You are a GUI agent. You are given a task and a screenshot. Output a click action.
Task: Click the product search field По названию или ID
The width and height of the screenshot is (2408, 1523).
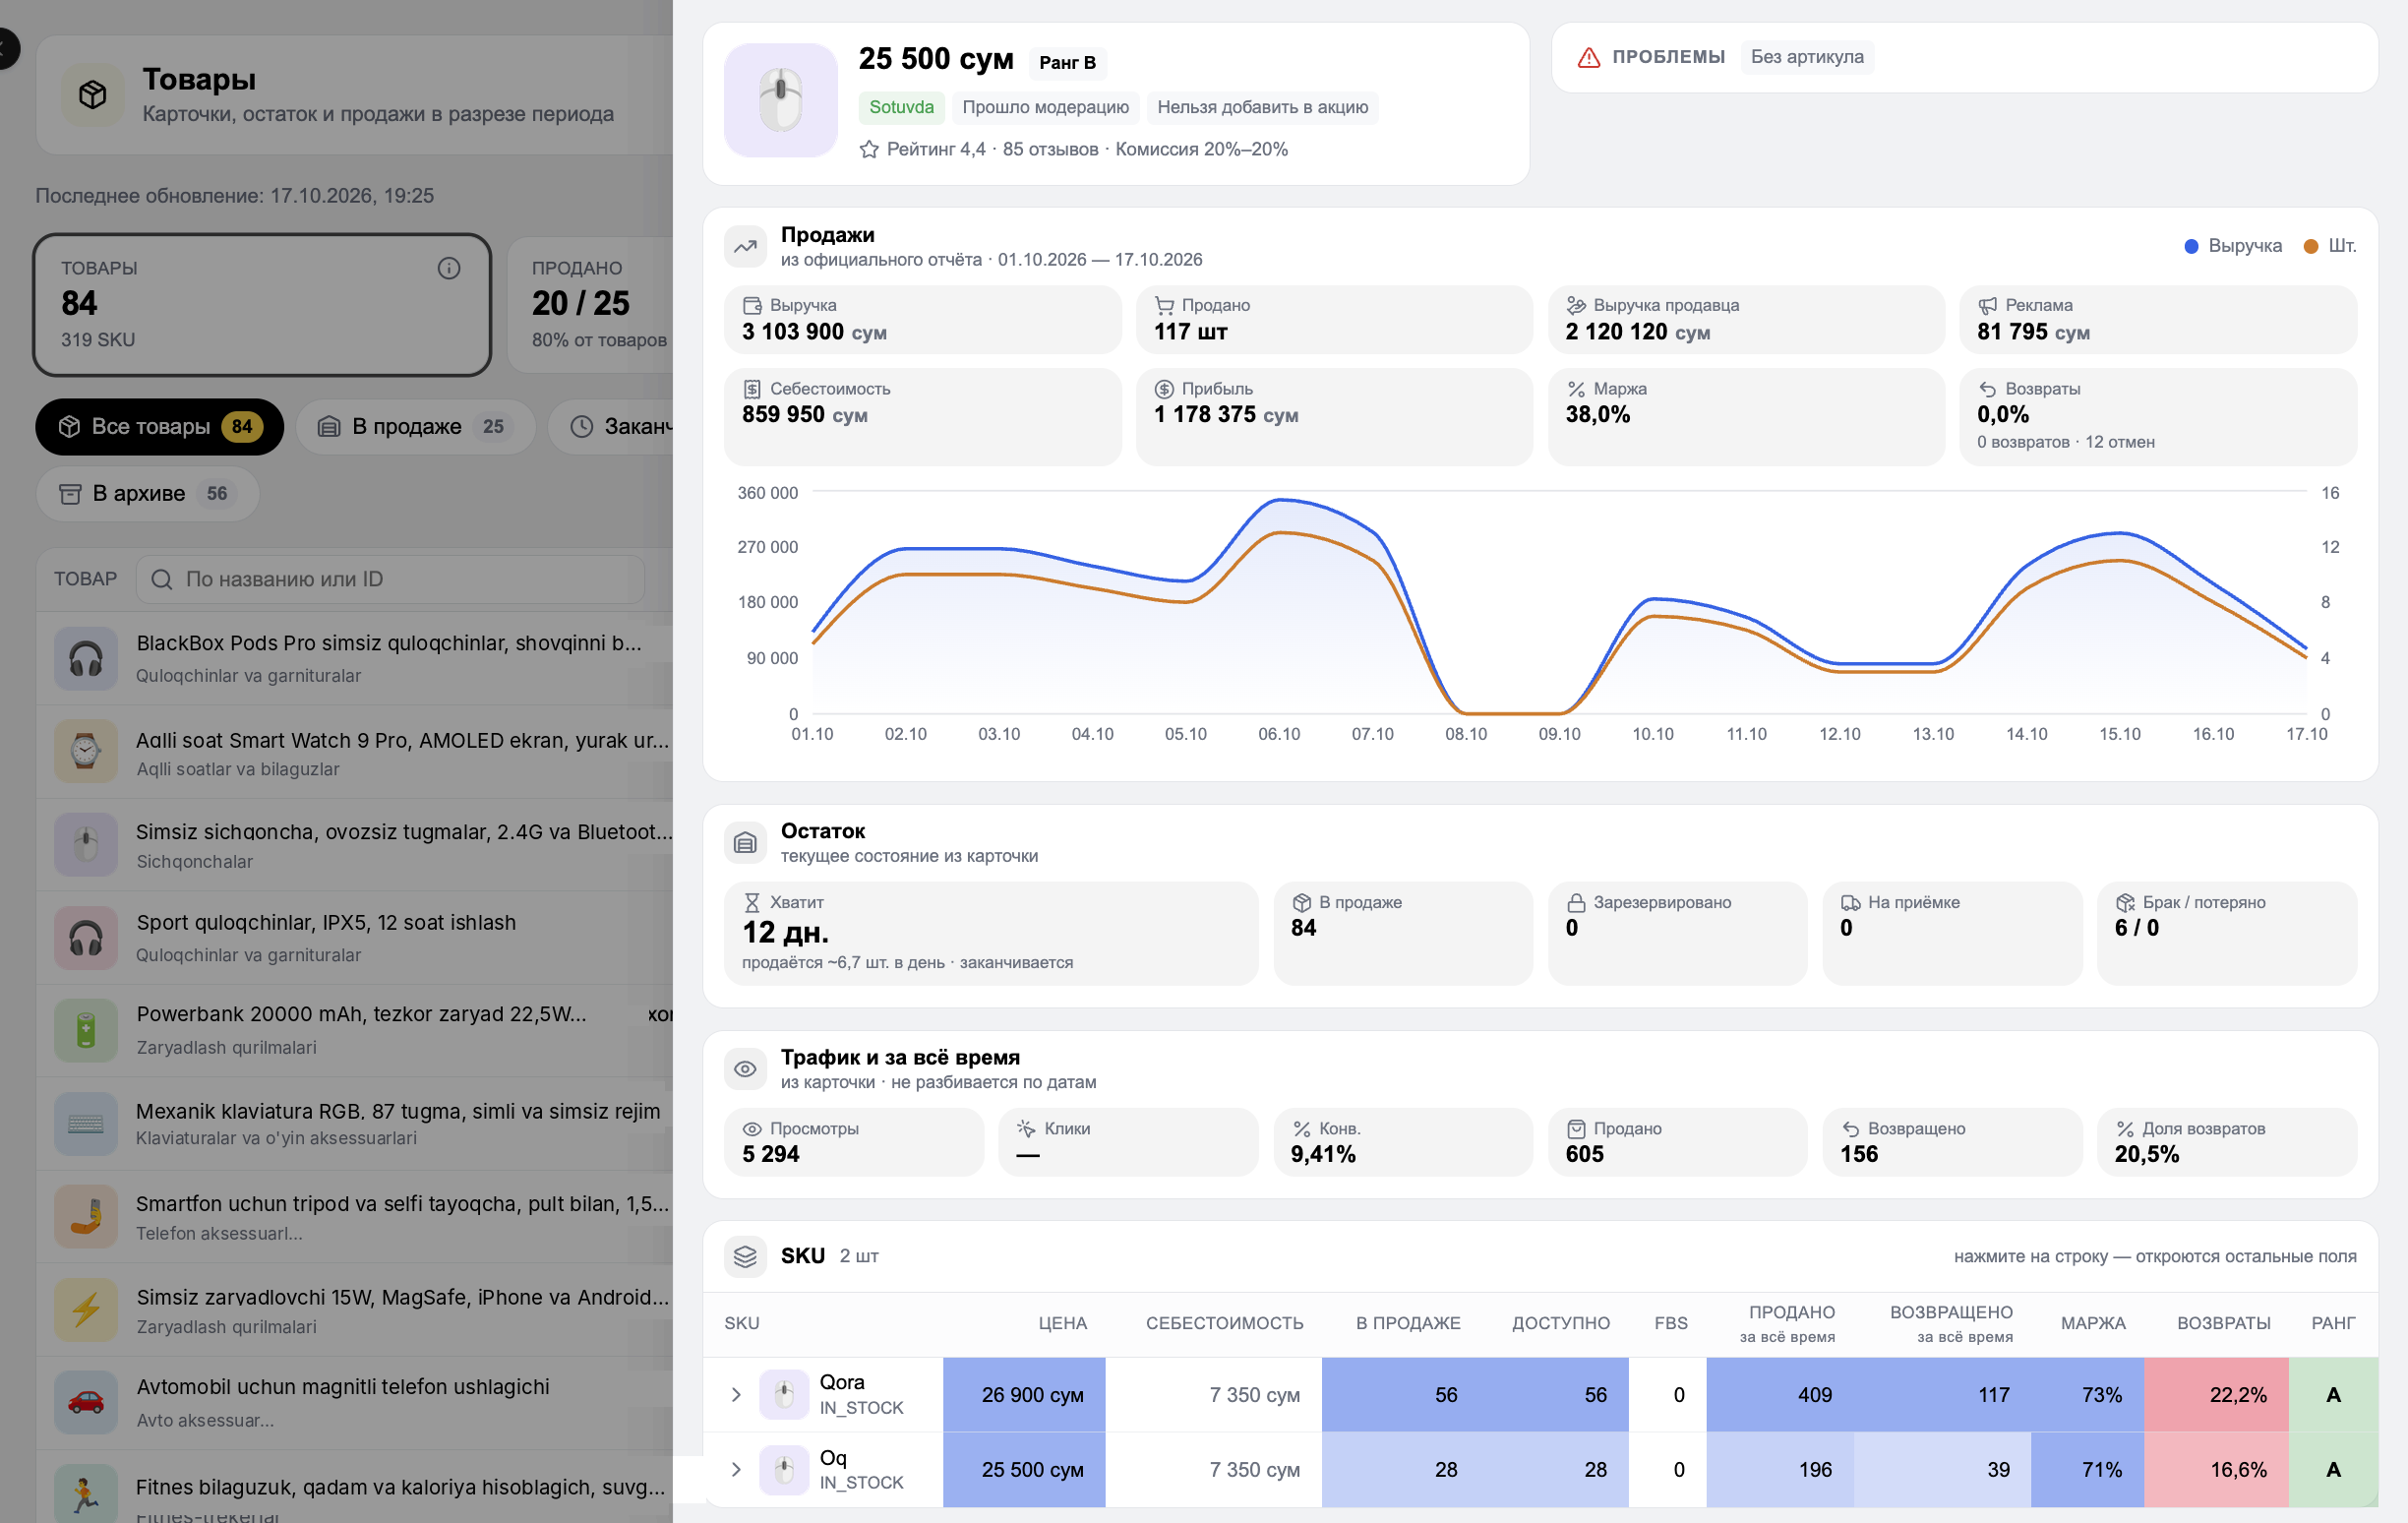(390, 579)
